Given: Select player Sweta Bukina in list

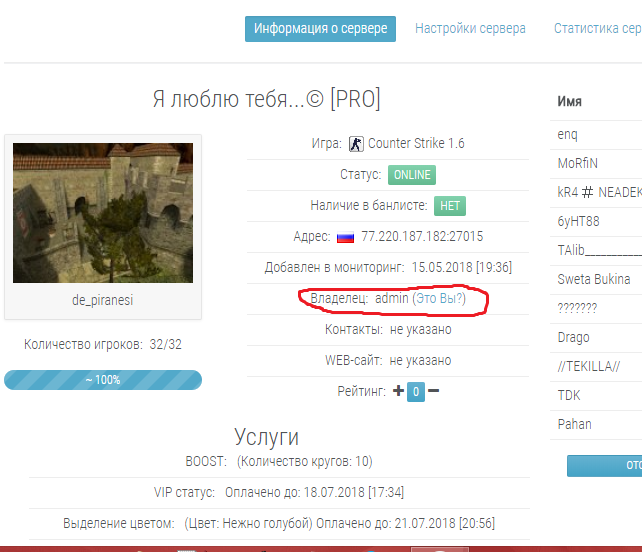Looking at the screenshot, I should pos(596,280).
